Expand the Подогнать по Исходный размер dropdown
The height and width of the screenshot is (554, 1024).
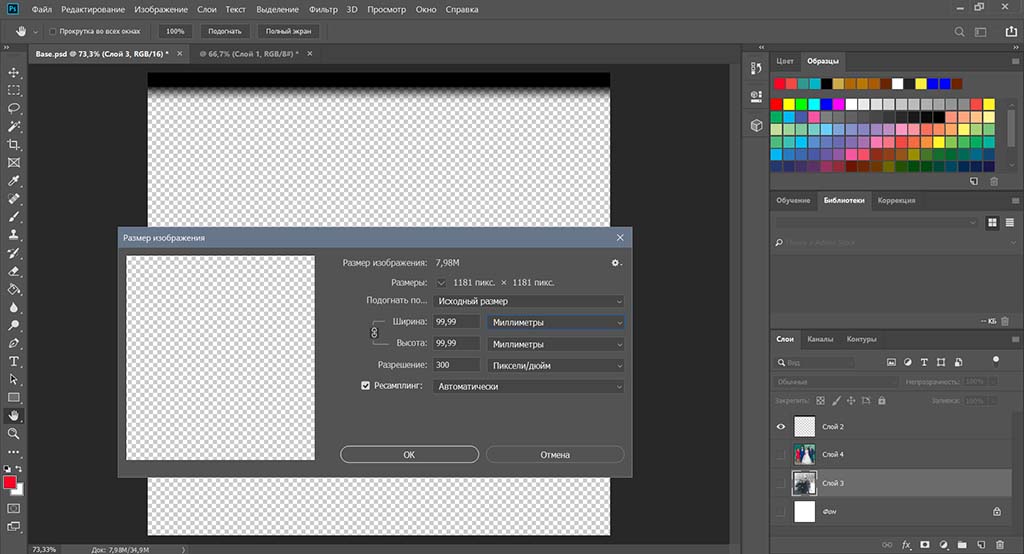tap(529, 301)
